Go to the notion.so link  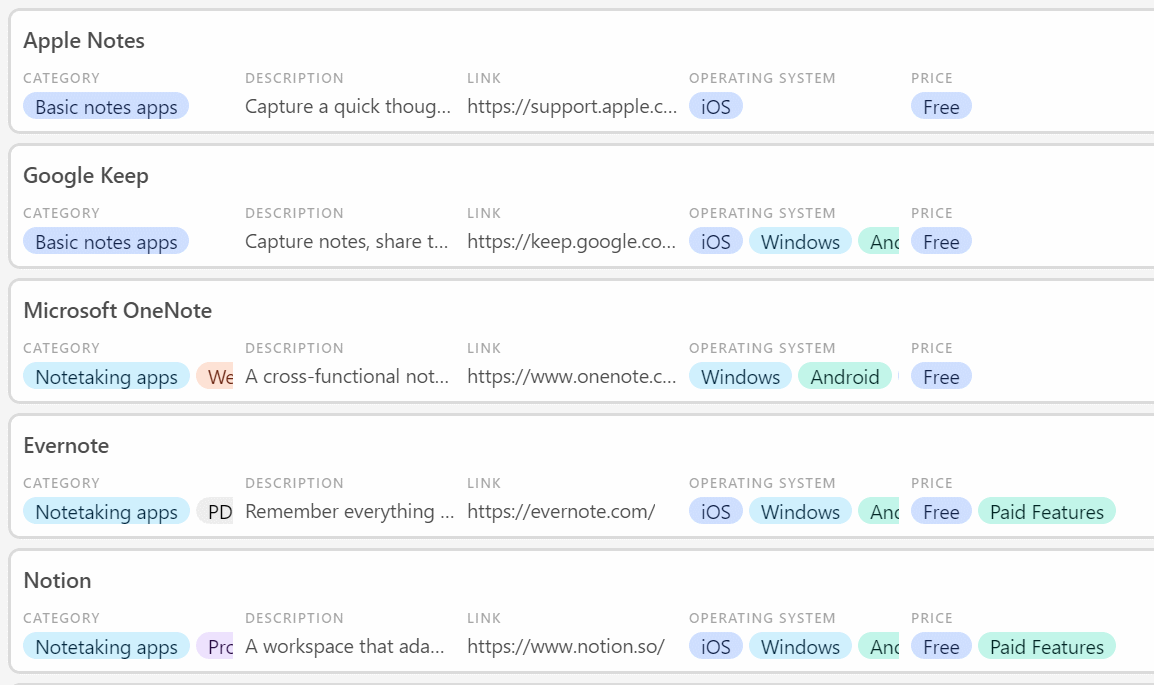point(566,647)
